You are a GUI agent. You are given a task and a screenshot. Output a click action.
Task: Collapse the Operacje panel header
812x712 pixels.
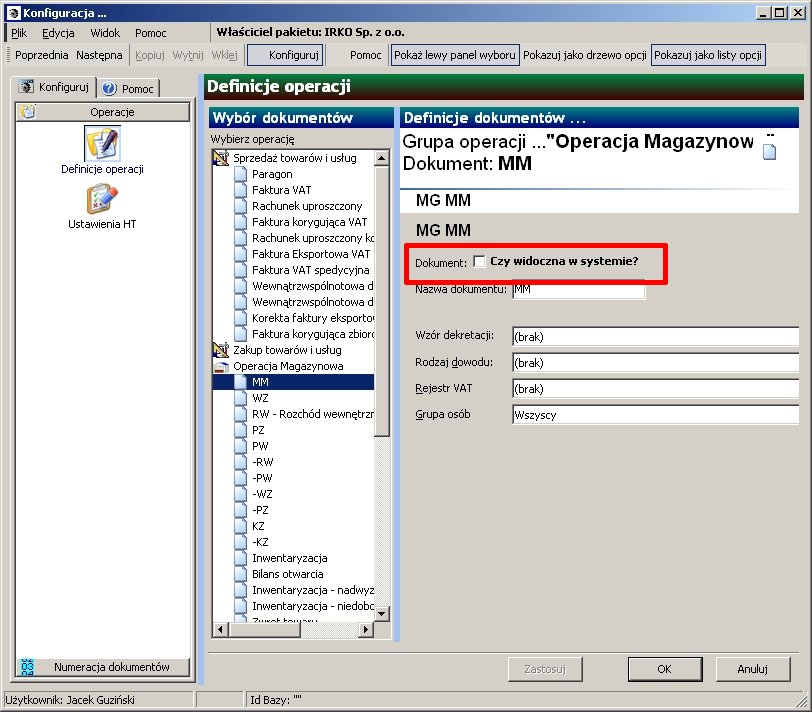[103, 112]
